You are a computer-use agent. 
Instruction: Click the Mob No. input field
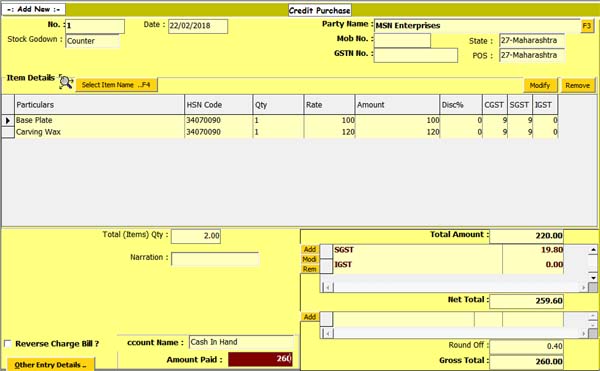point(402,40)
